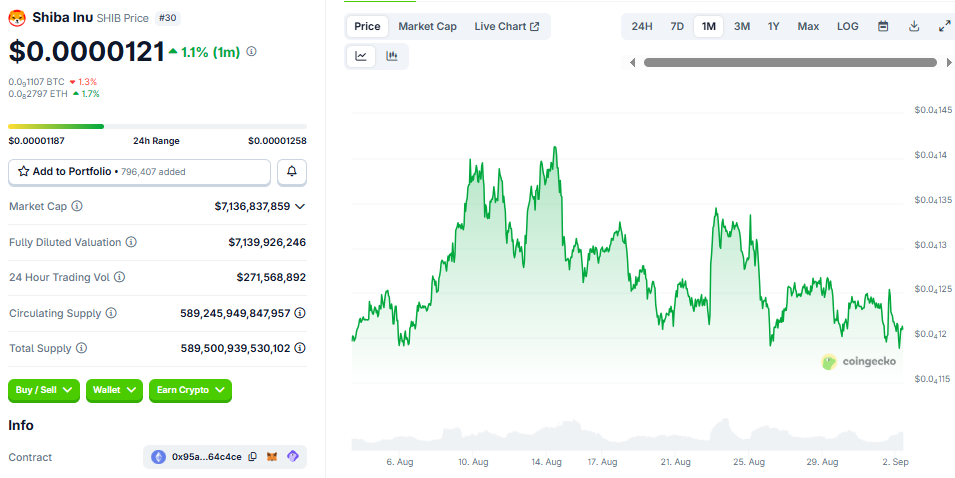This screenshot has width=955, height=478.
Task: Click the price peak near 14. Aug
Action: [555, 147]
